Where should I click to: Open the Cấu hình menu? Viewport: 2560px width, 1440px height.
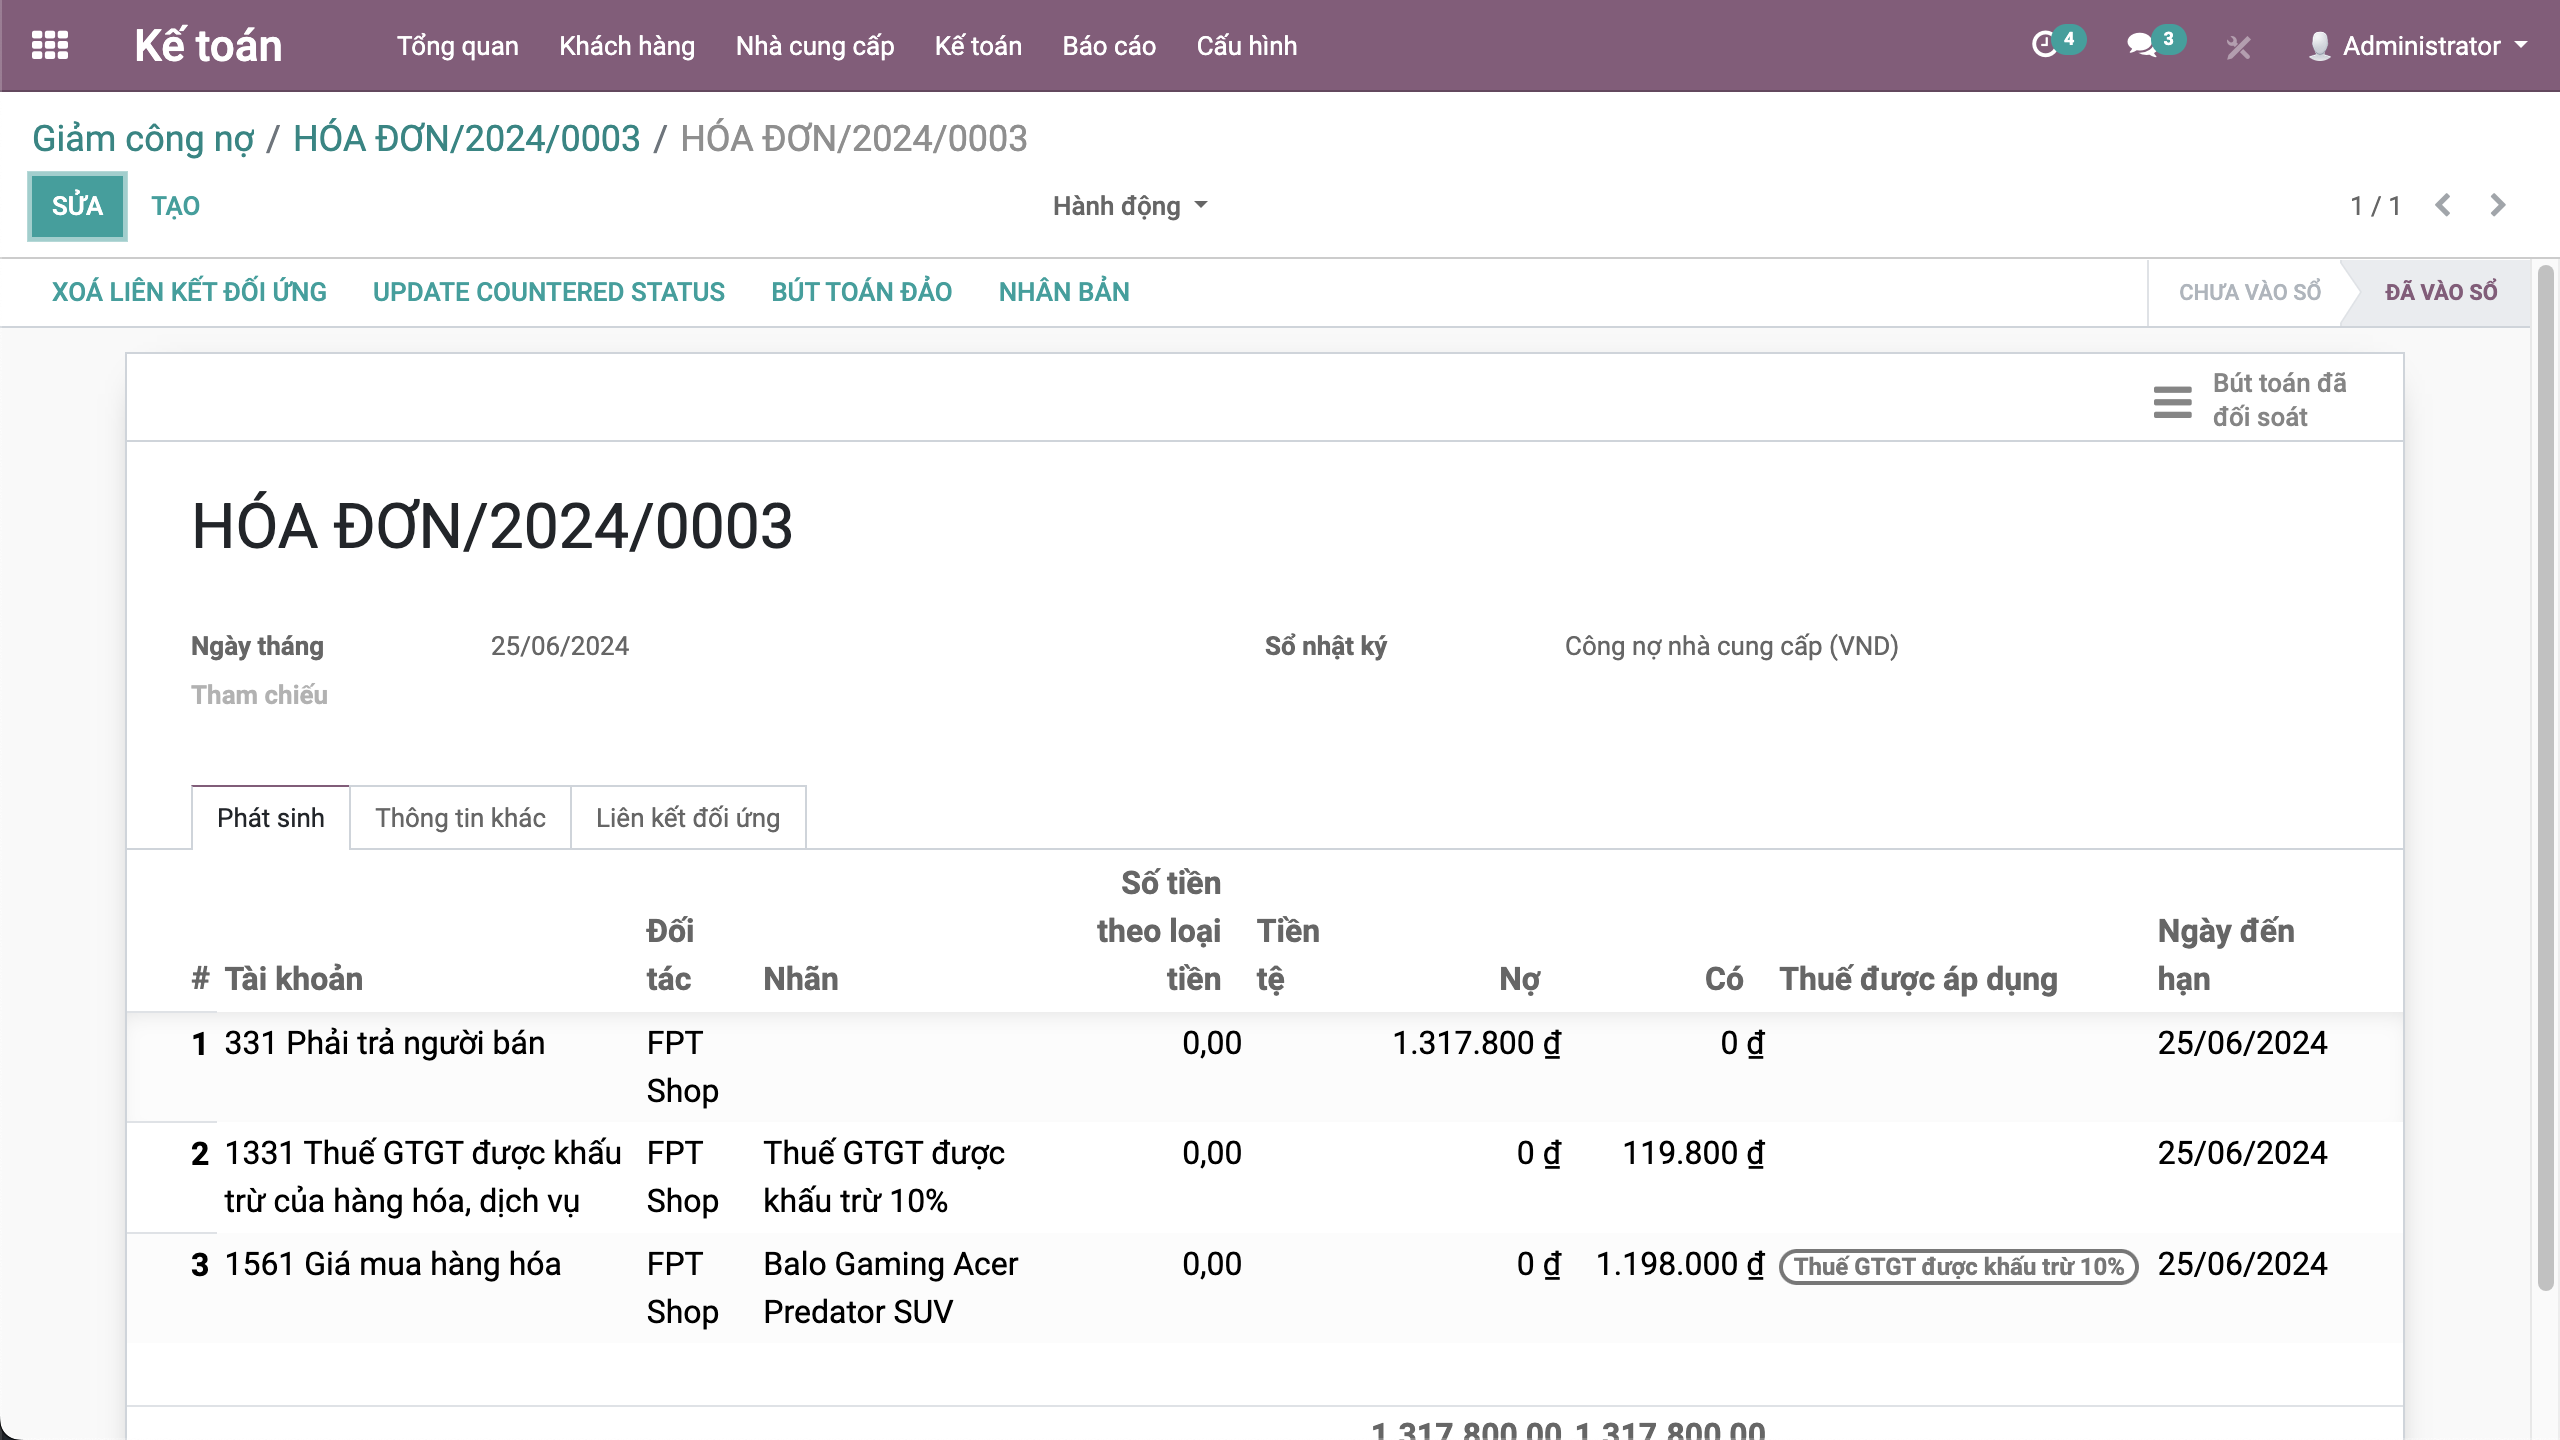point(1246,46)
